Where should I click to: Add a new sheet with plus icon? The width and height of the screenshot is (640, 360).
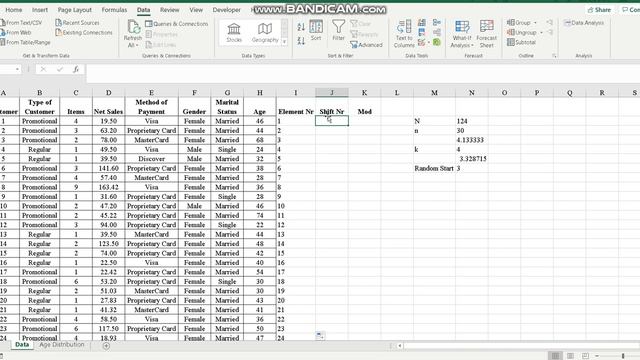(x=106, y=346)
